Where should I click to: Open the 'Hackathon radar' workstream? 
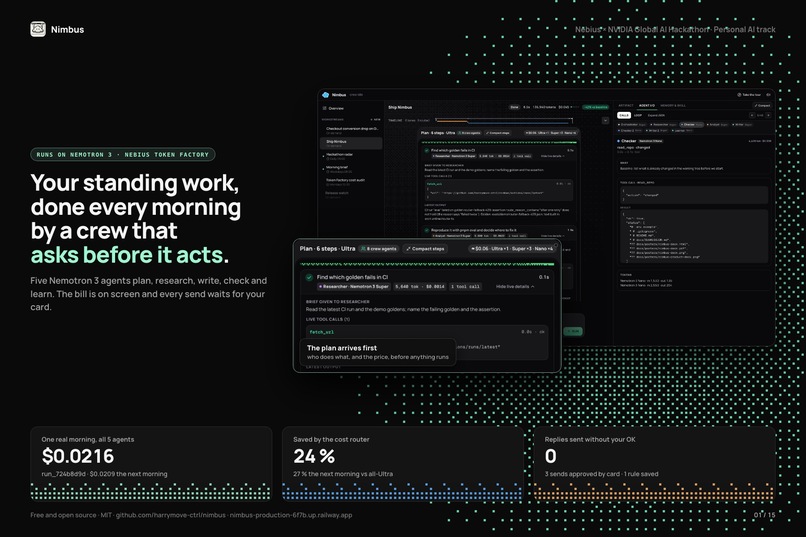point(352,156)
